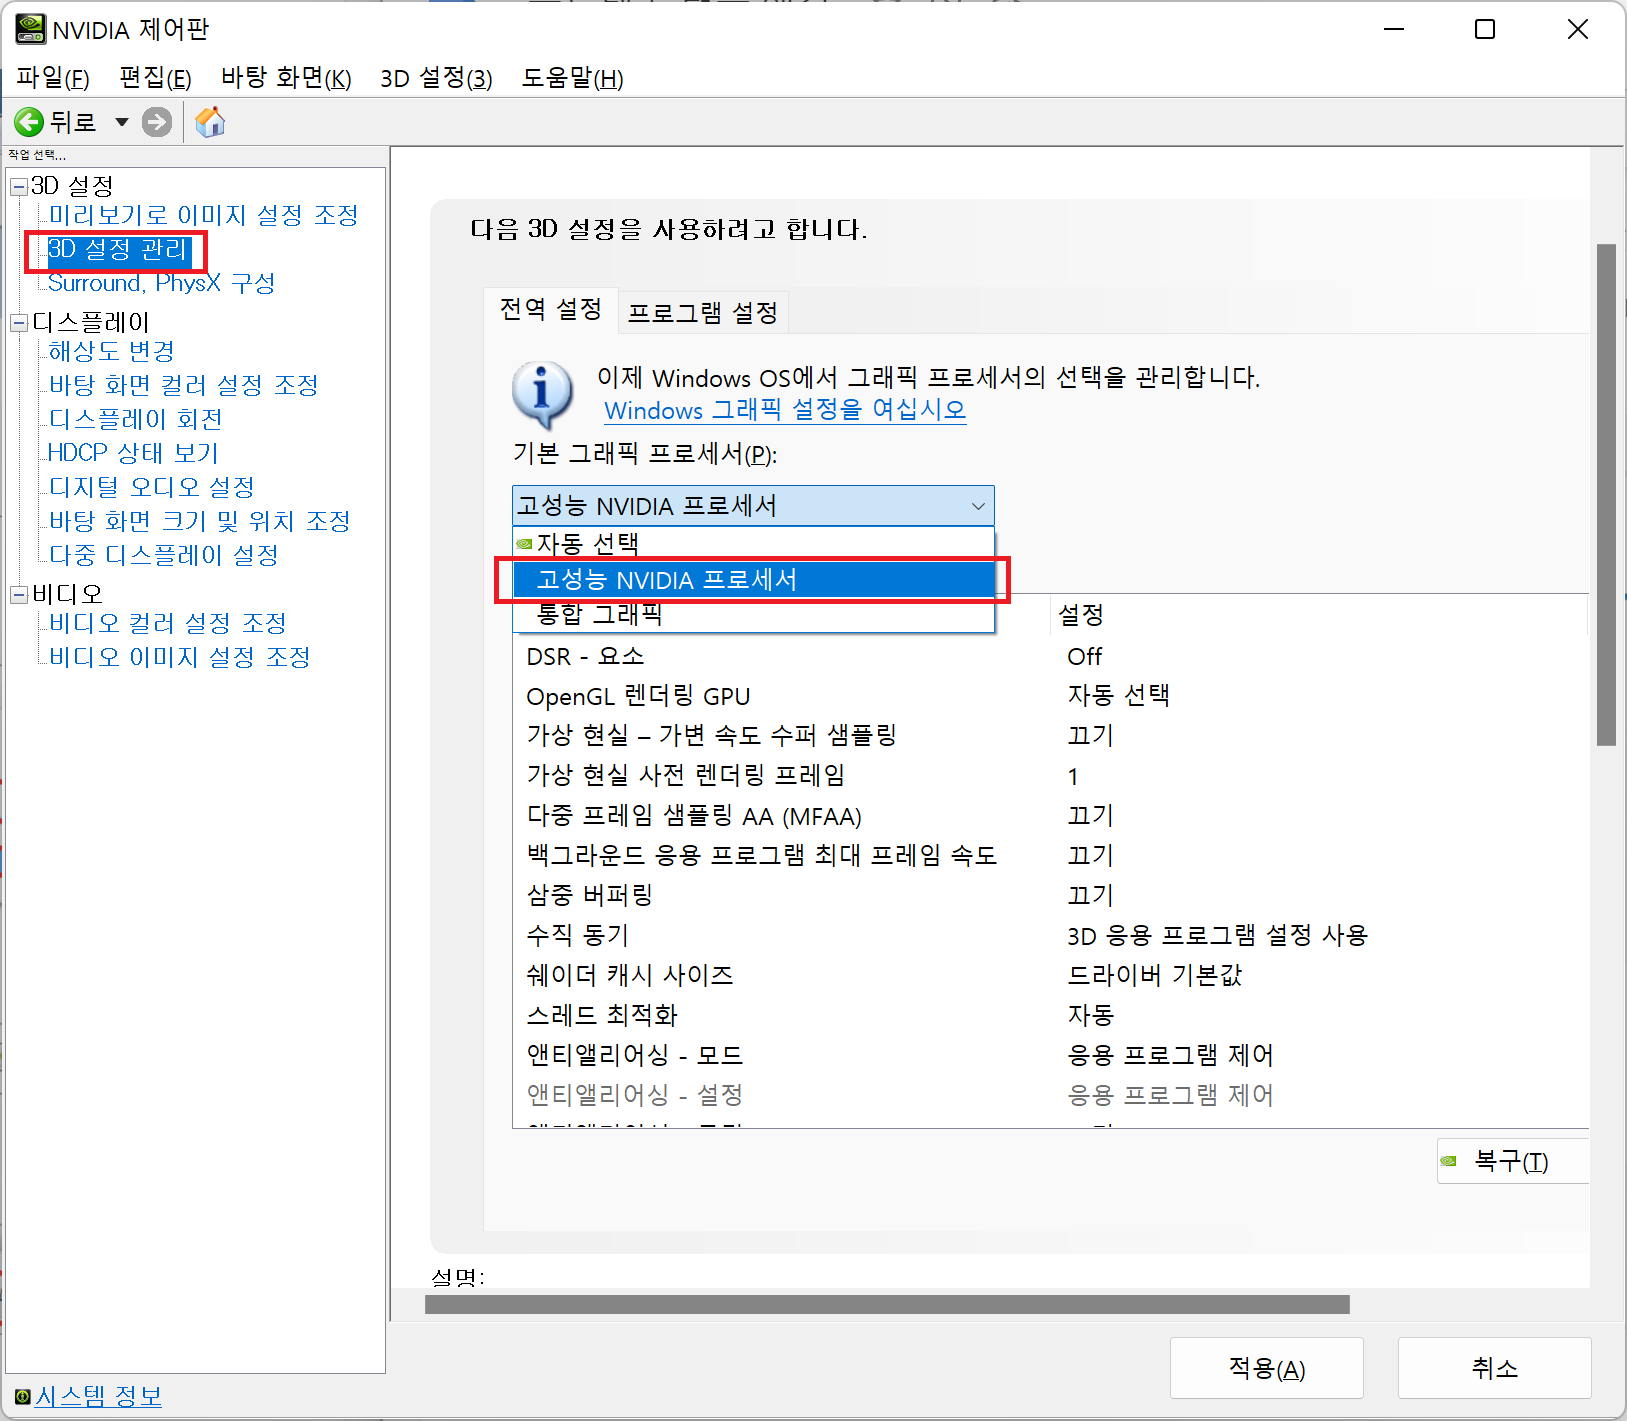This screenshot has width=1627, height=1421.
Task: Select 가상 현실 – 가변 속도 수퍼 샘플링 row
Action: click(1050, 736)
